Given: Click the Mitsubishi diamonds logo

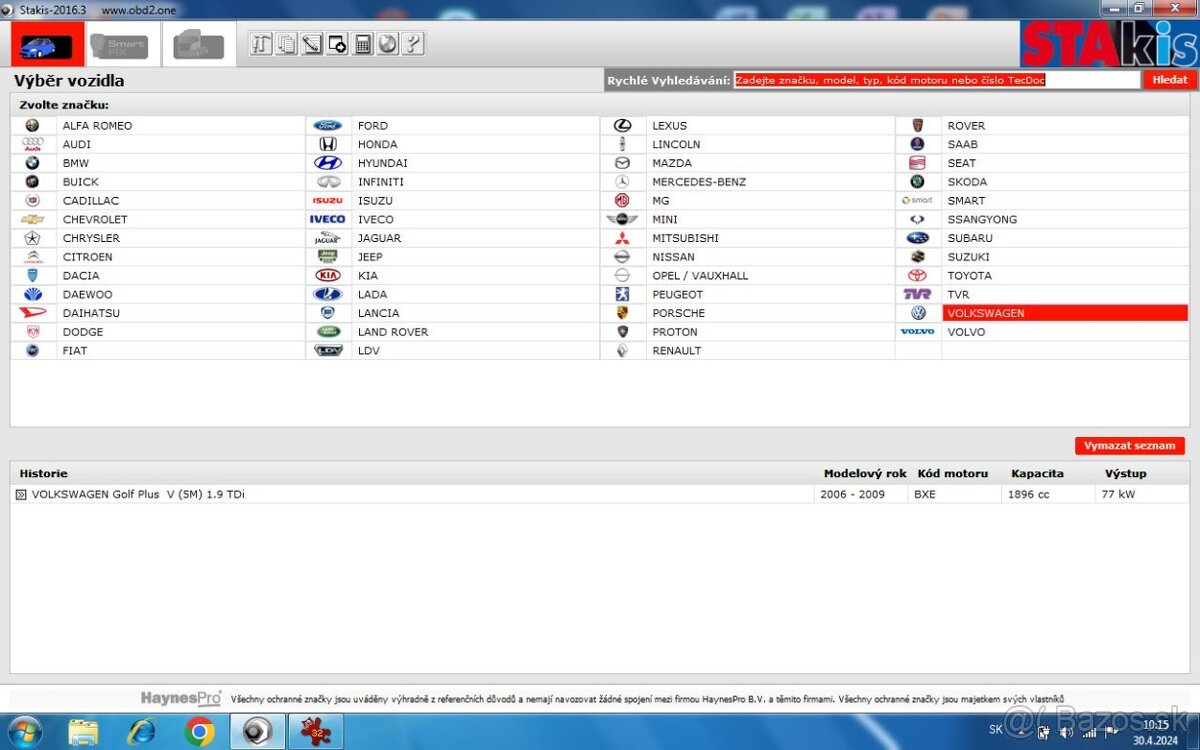Looking at the screenshot, I should pyautogui.click(x=622, y=238).
